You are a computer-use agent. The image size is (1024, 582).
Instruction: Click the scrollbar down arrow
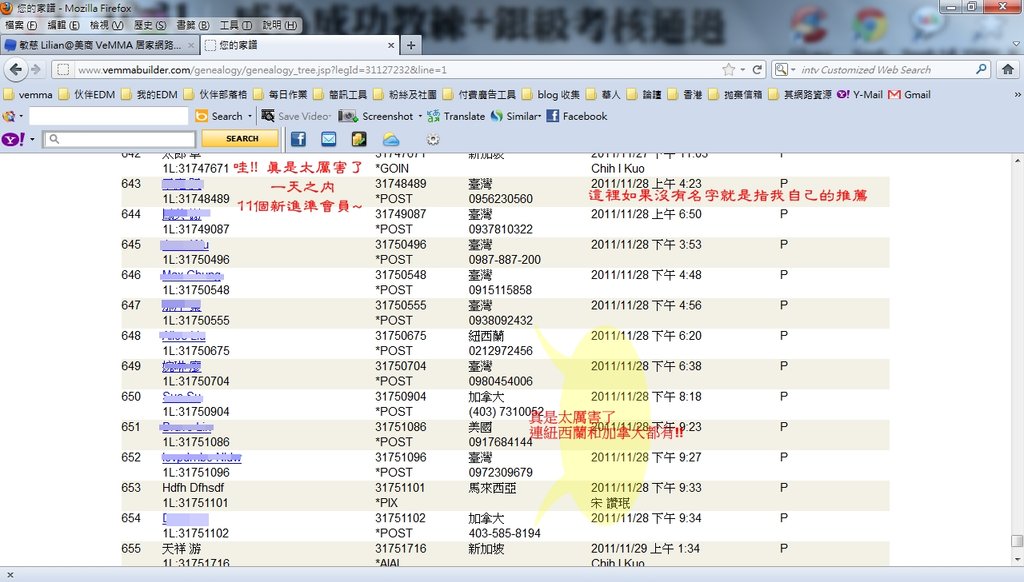[1017, 560]
